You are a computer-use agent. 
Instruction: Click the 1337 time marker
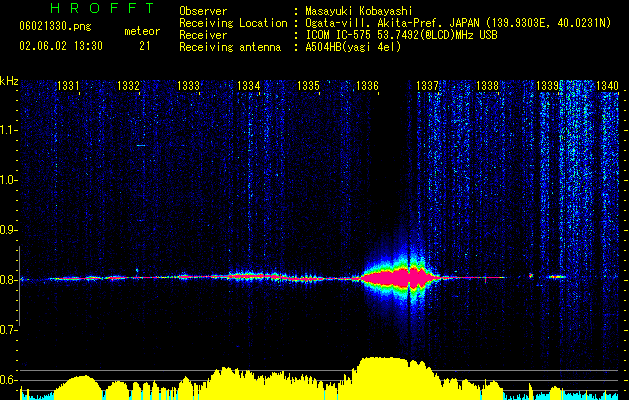click(428, 85)
